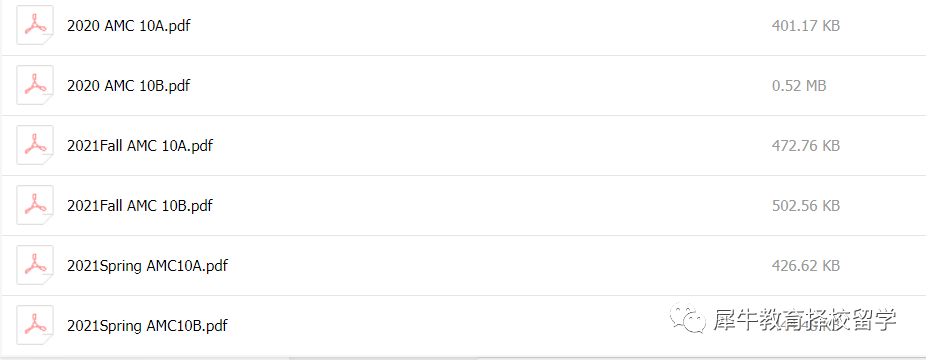Click the 426.62 KB file size
Image resolution: width=926 pixels, height=360 pixels.
[x=806, y=266]
